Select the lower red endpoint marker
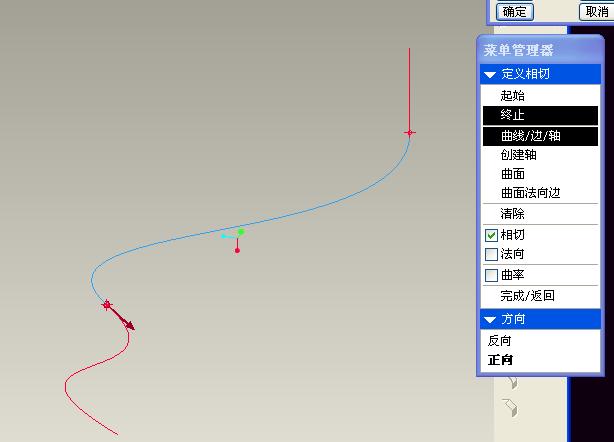Screen dimensions: 614x442 coord(107,305)
